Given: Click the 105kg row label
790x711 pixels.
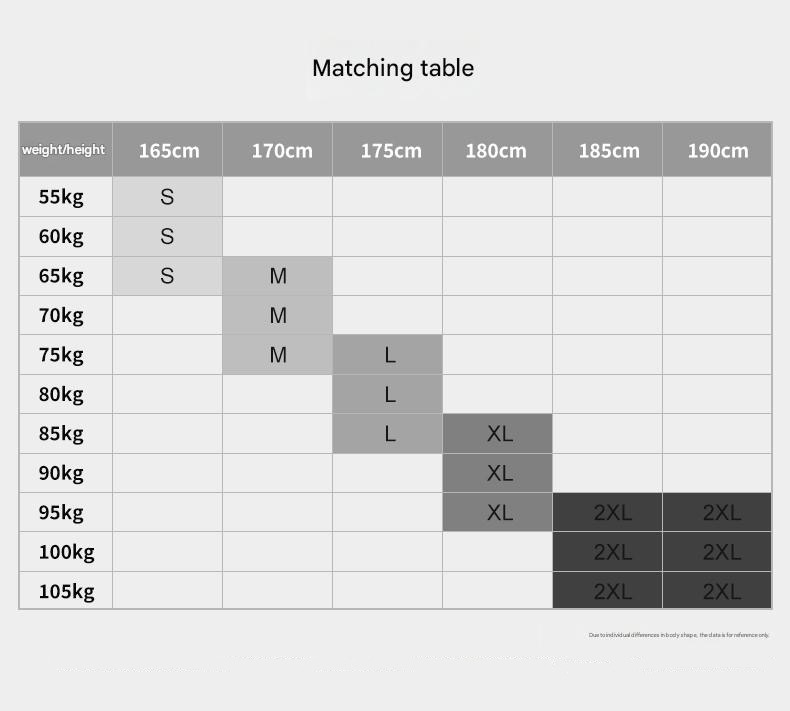Looking at the screenshot, I should pos(66,591).
